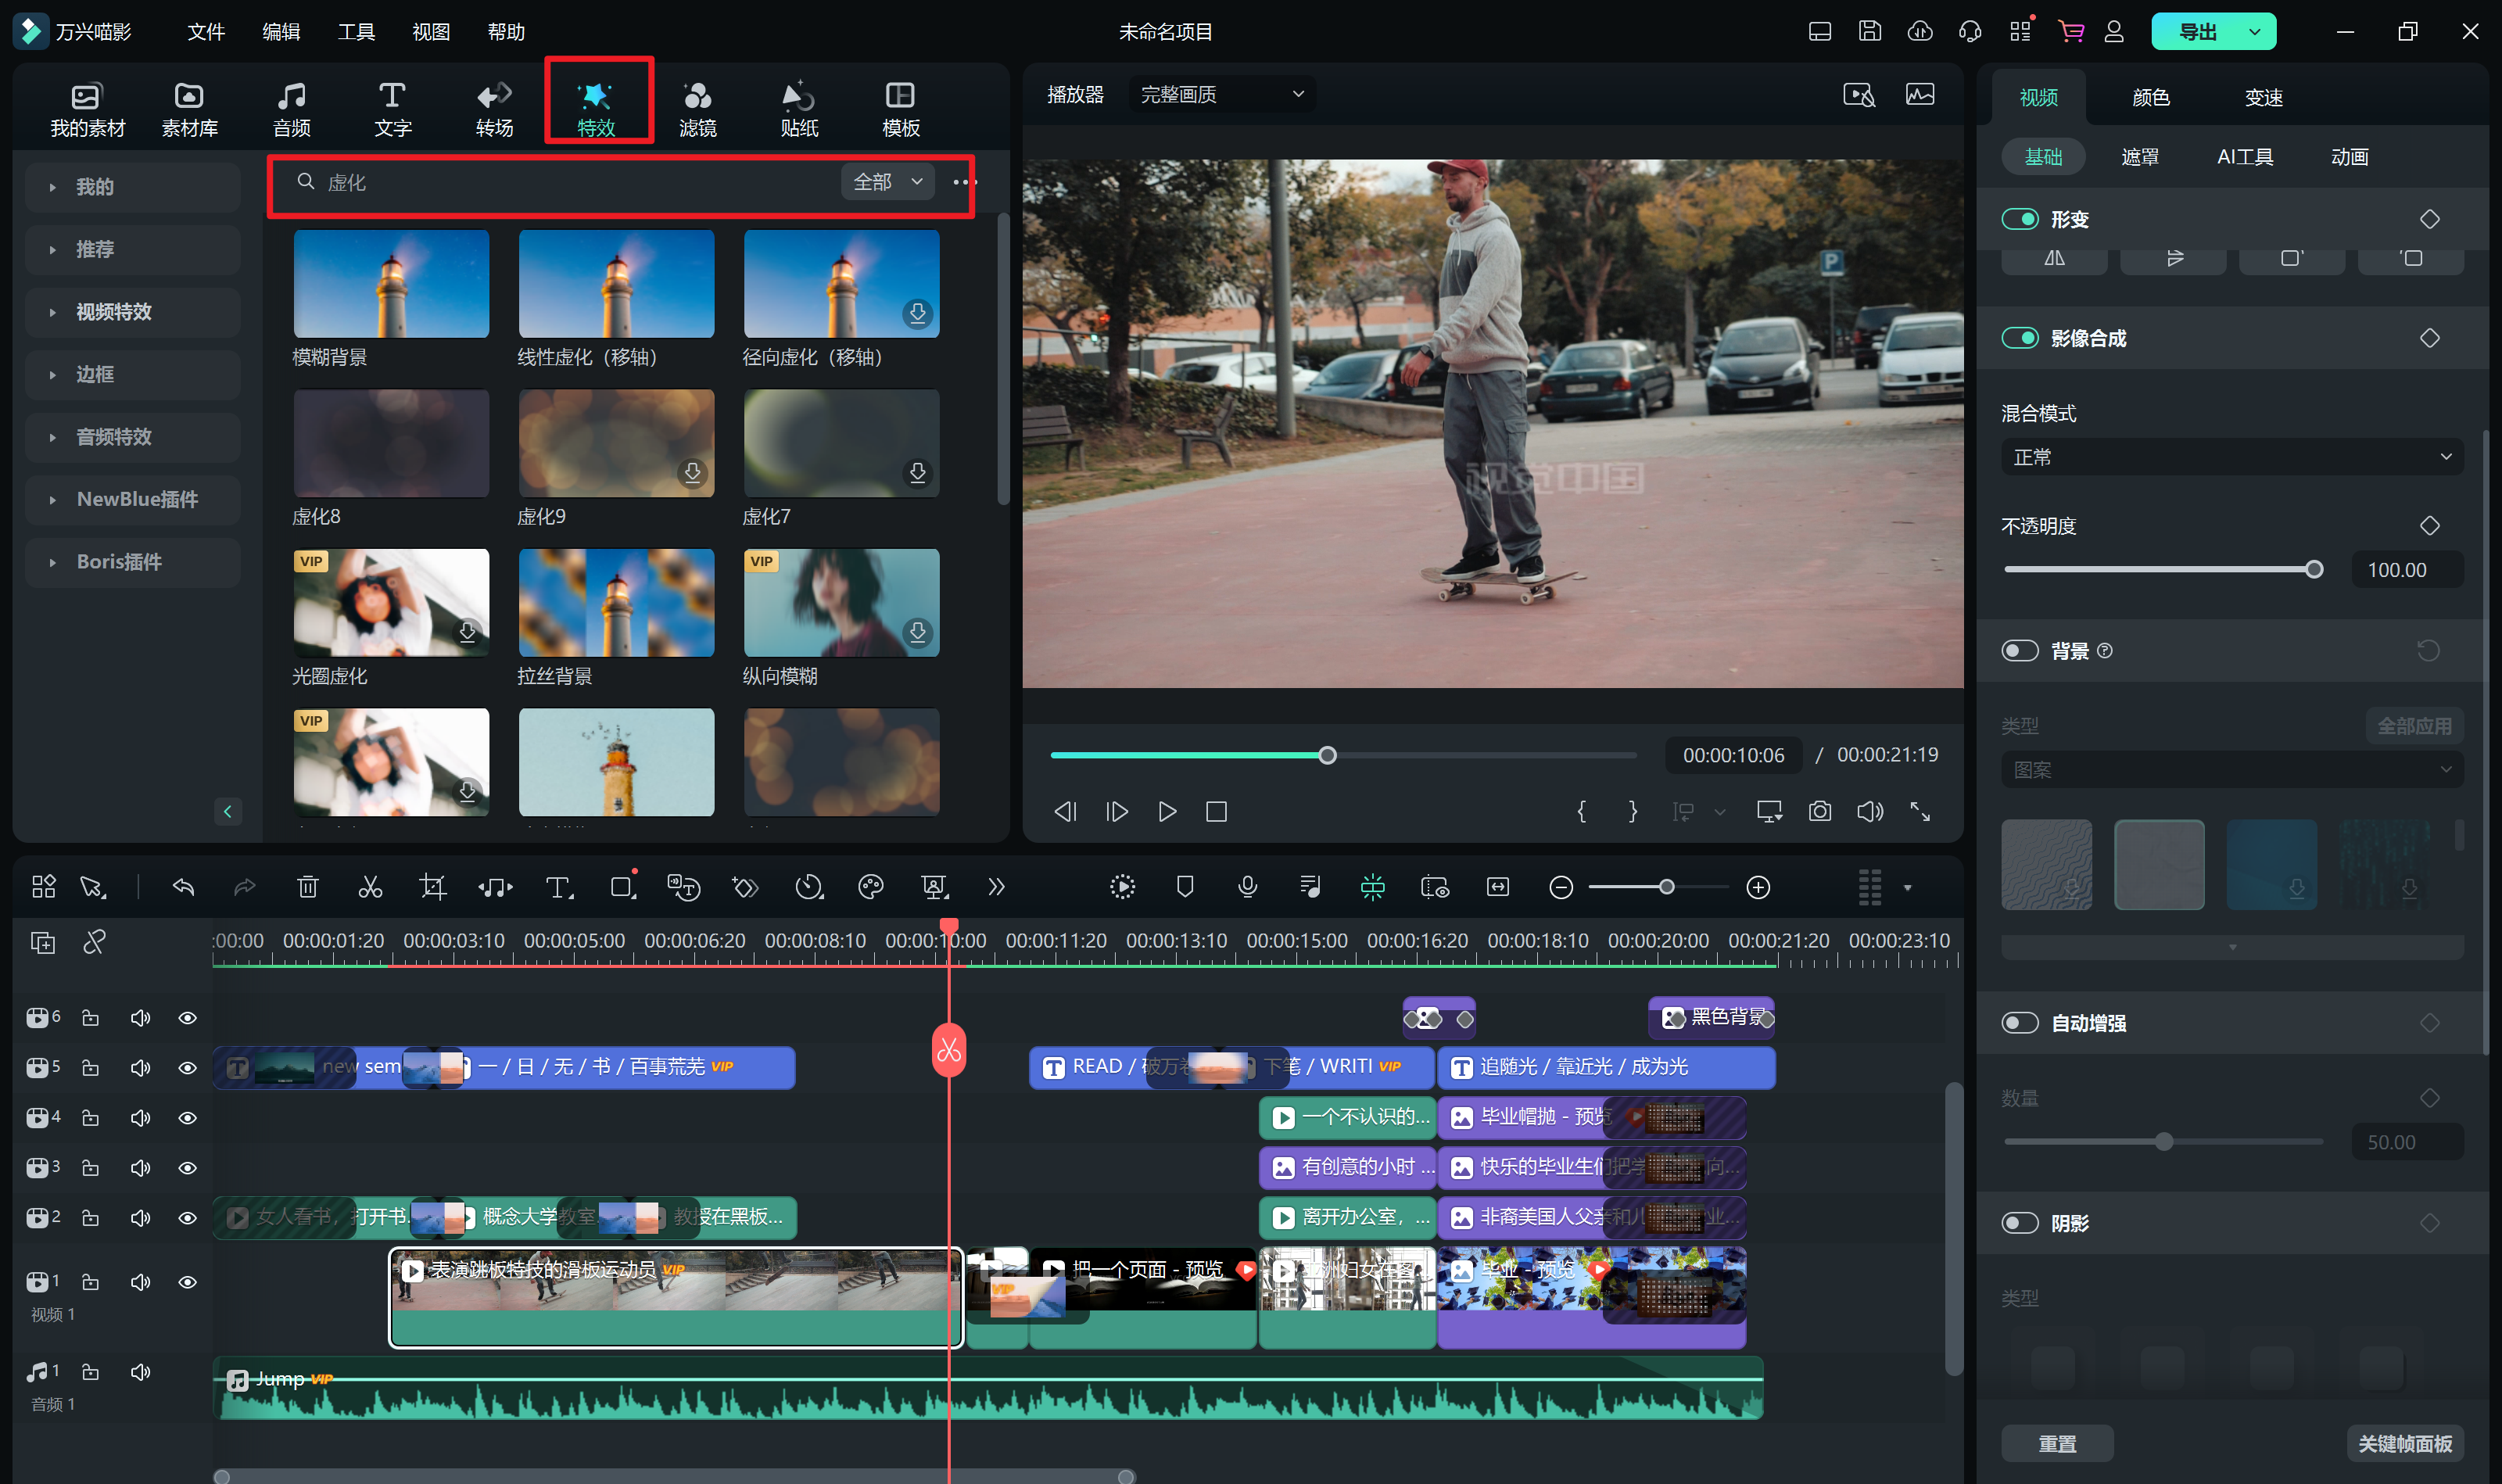The width and height of the screenshot is (2502, 1484).
Task: Take a snapshot with the camera icon
Action: pyautogui.click(x=1820, y=811)
